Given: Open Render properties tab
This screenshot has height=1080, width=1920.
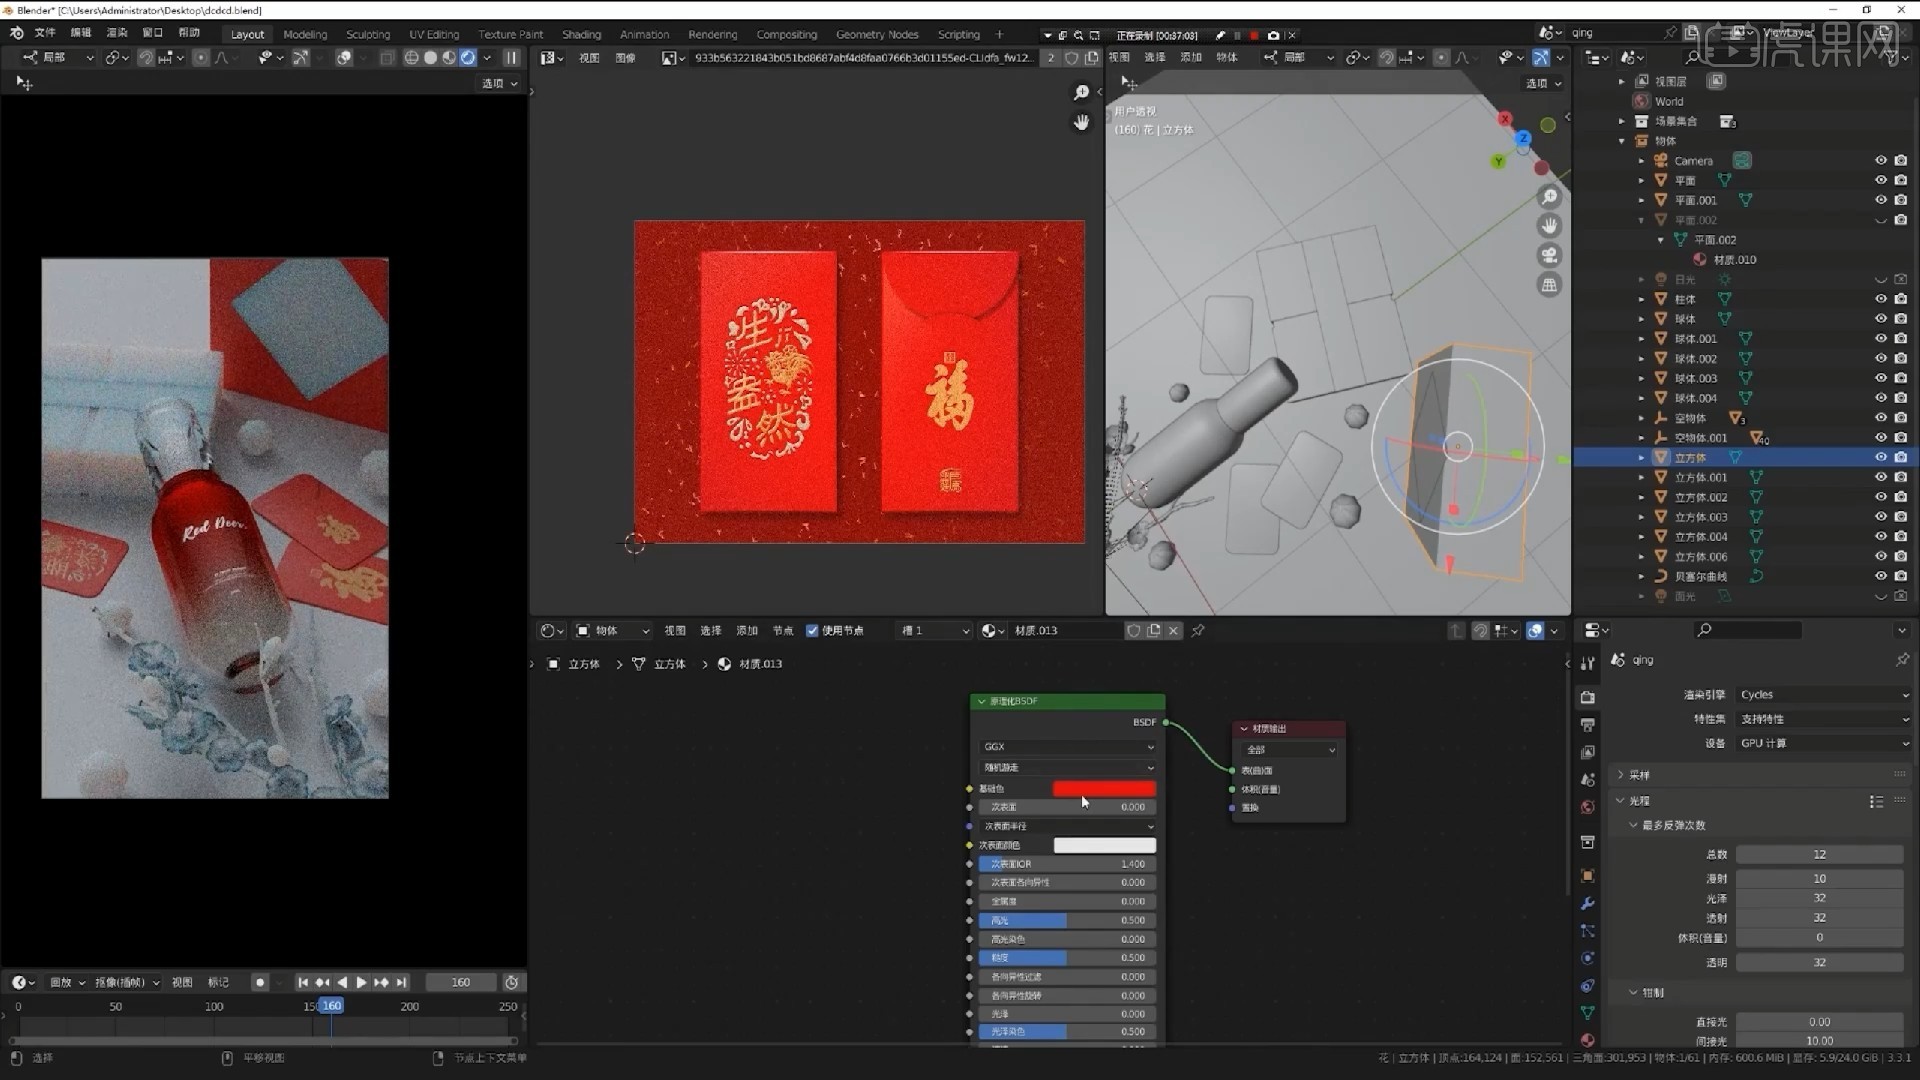Looking at the screenshot, I should pyautogui.click(x=1588, y=697).
